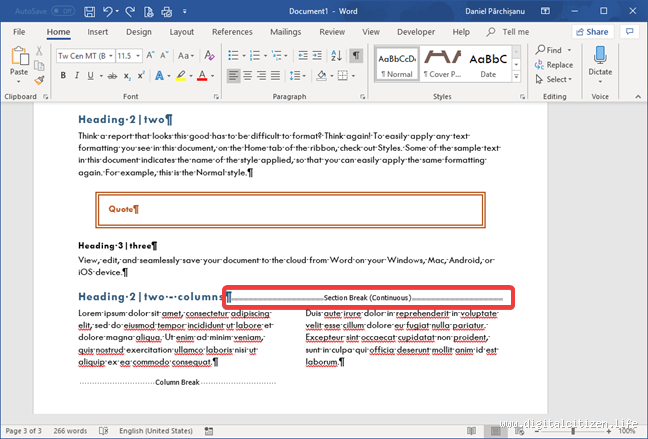Image resolution: width=648 pixels, height=439 pixels.
Task: Click the Save icon in title bar
Action: click(90, 11)
